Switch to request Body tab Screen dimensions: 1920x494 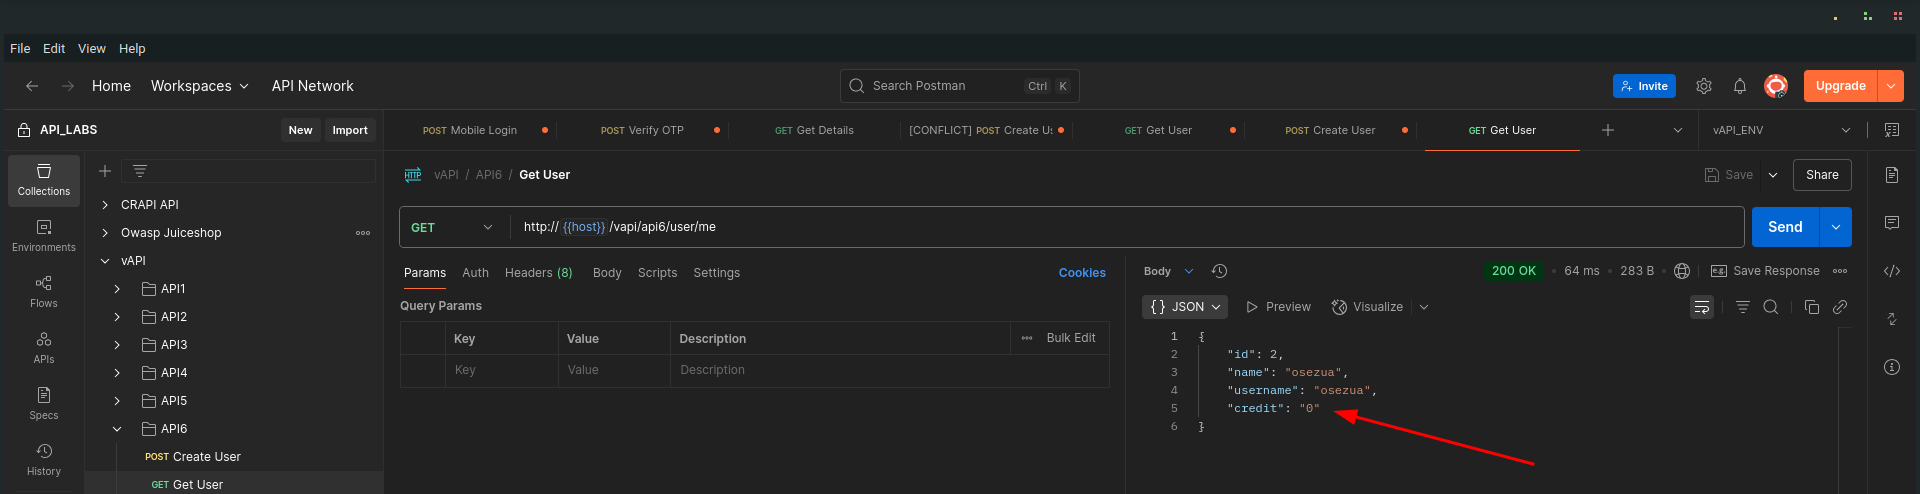pos(607,273)
